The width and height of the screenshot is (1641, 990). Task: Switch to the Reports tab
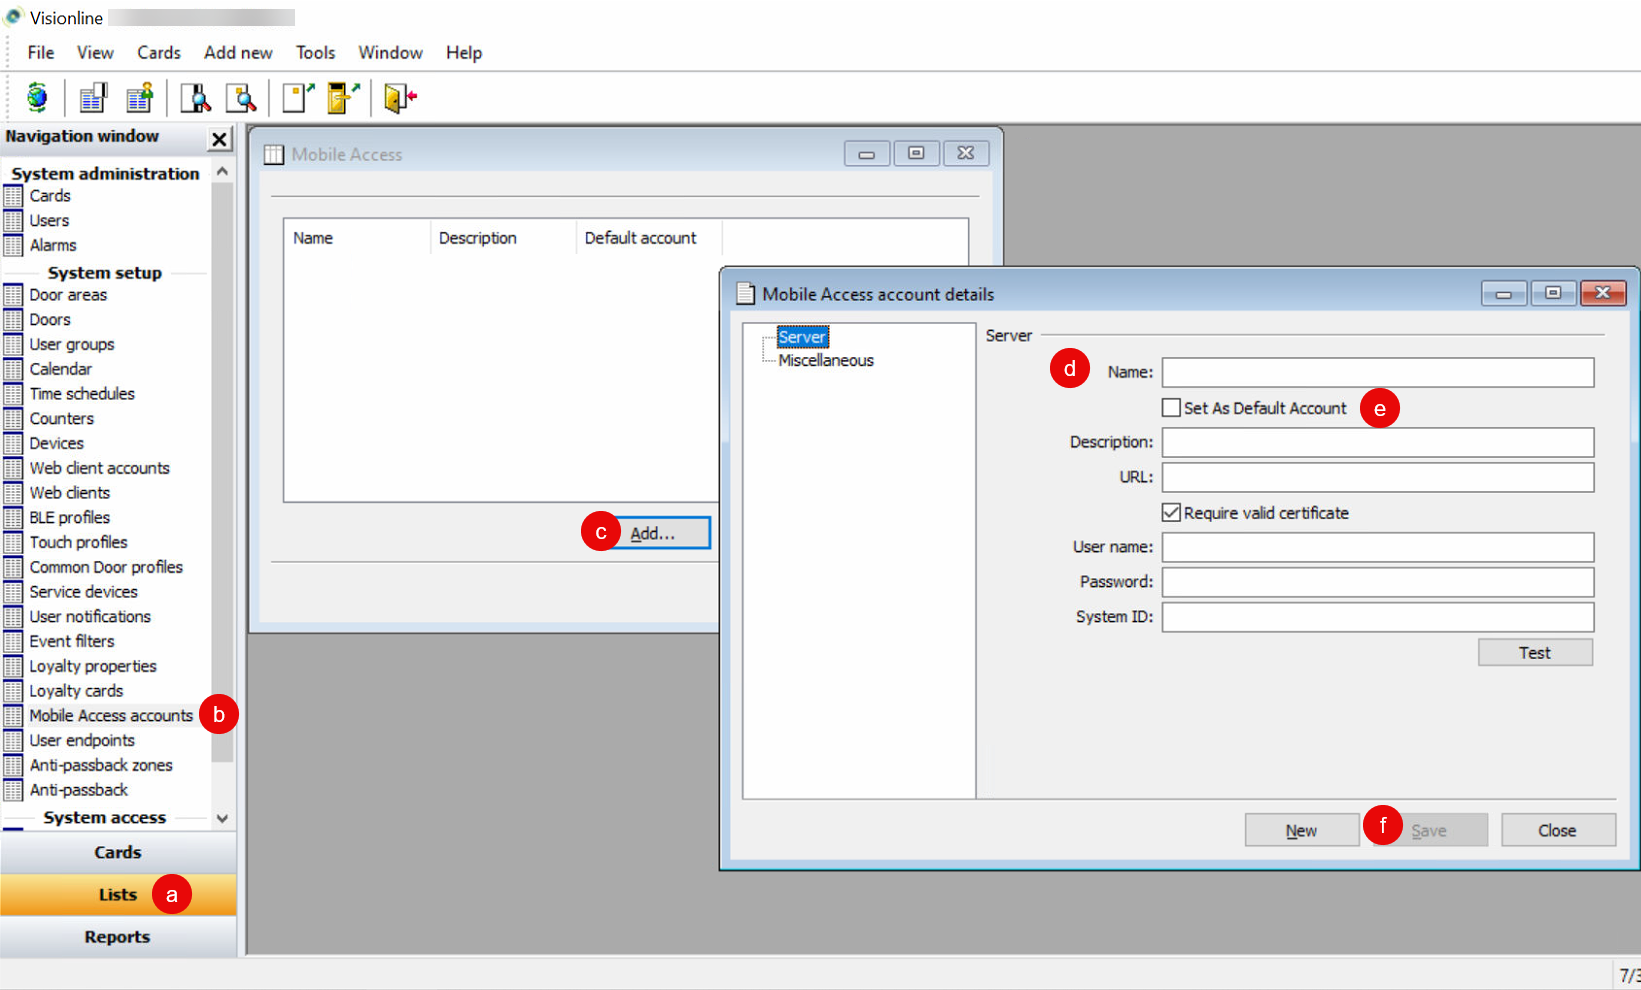click(117, 936)
